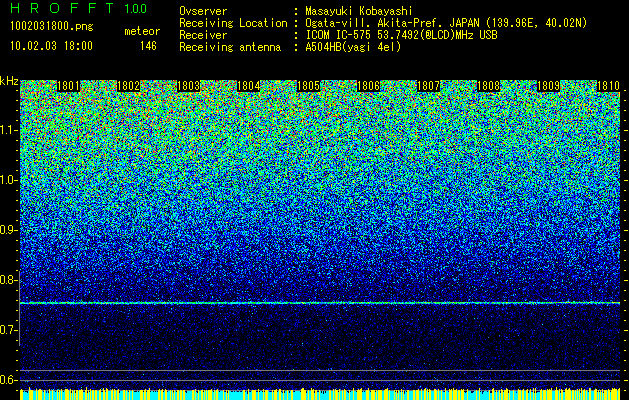Click the meteor label
Image resolution: width=629 pixels, height=400 pixels.
tap(142, 31)
